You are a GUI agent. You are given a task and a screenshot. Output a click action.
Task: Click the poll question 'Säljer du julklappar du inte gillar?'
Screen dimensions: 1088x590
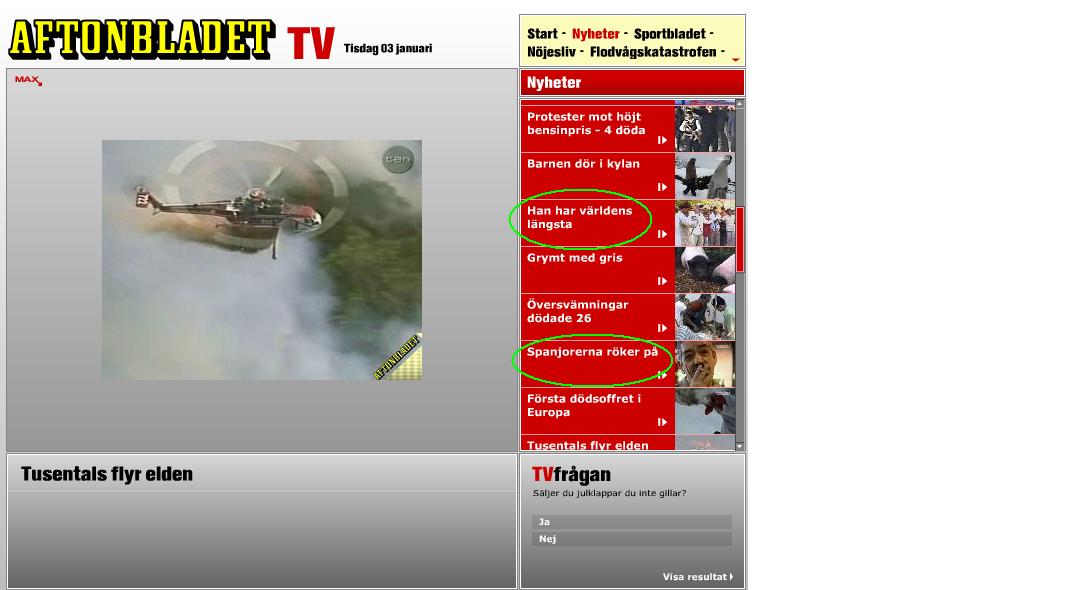609,494
